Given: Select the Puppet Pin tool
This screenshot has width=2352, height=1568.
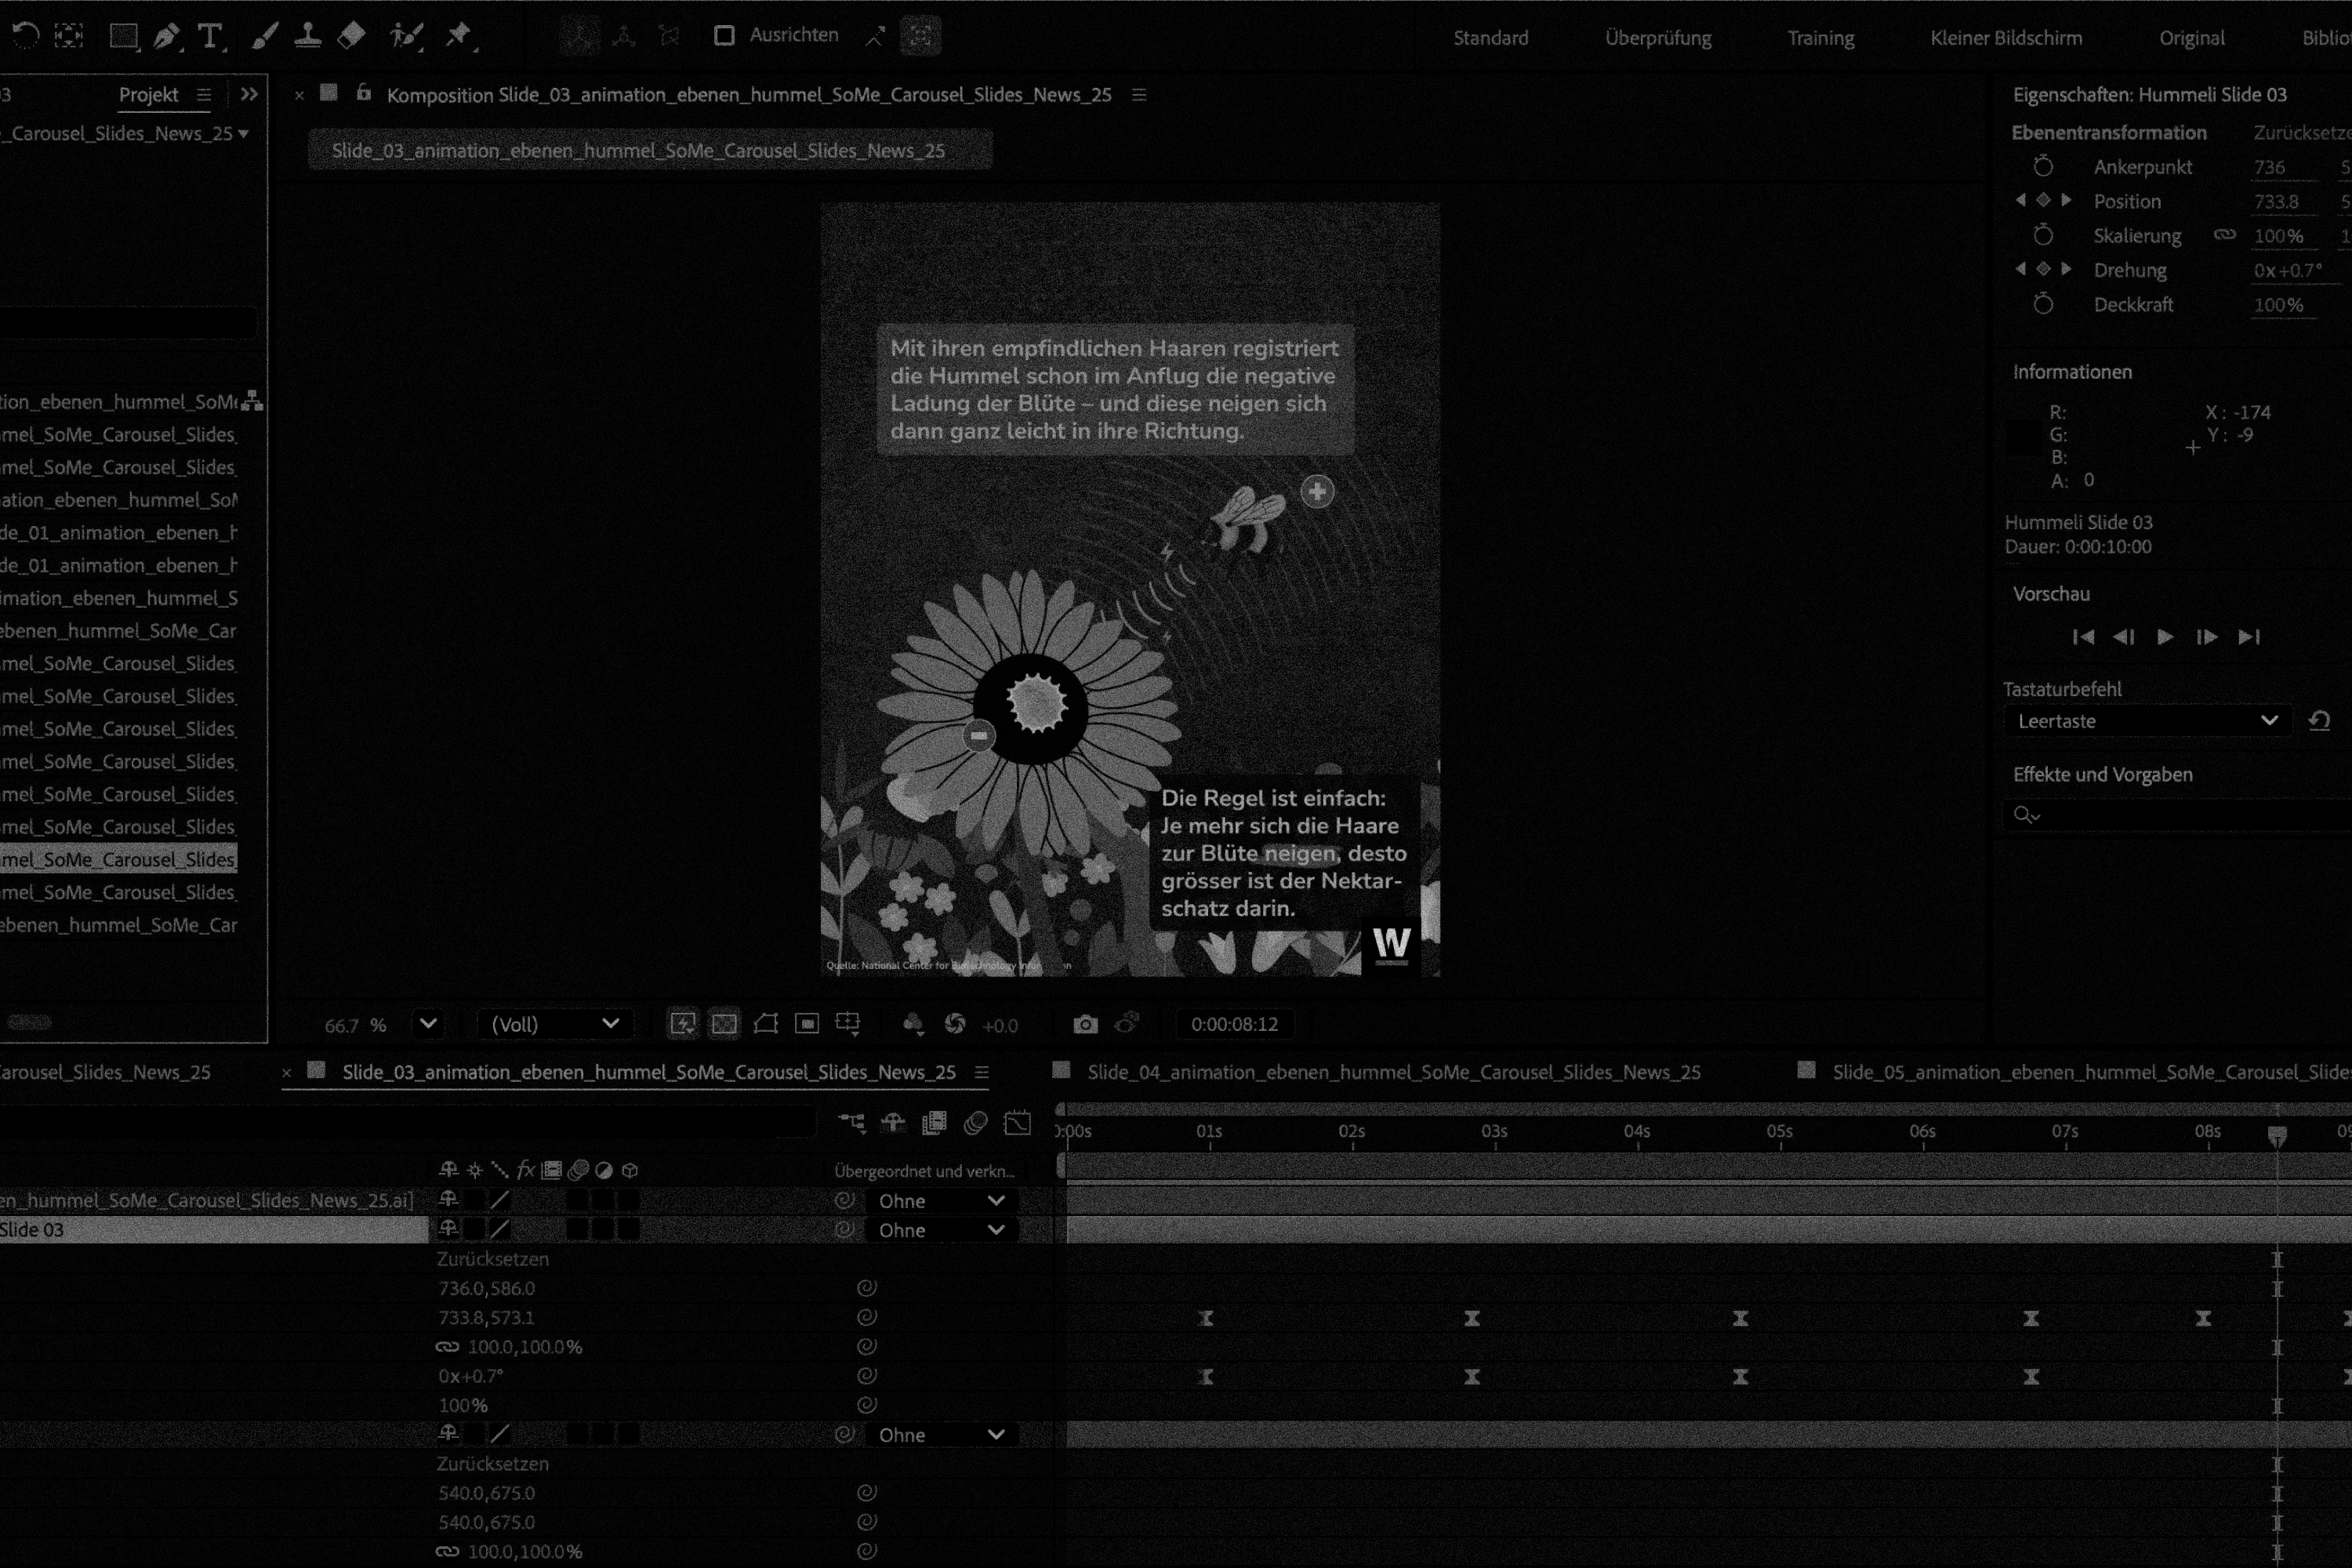Looking at the screenshot, I should tap(458, 36).
